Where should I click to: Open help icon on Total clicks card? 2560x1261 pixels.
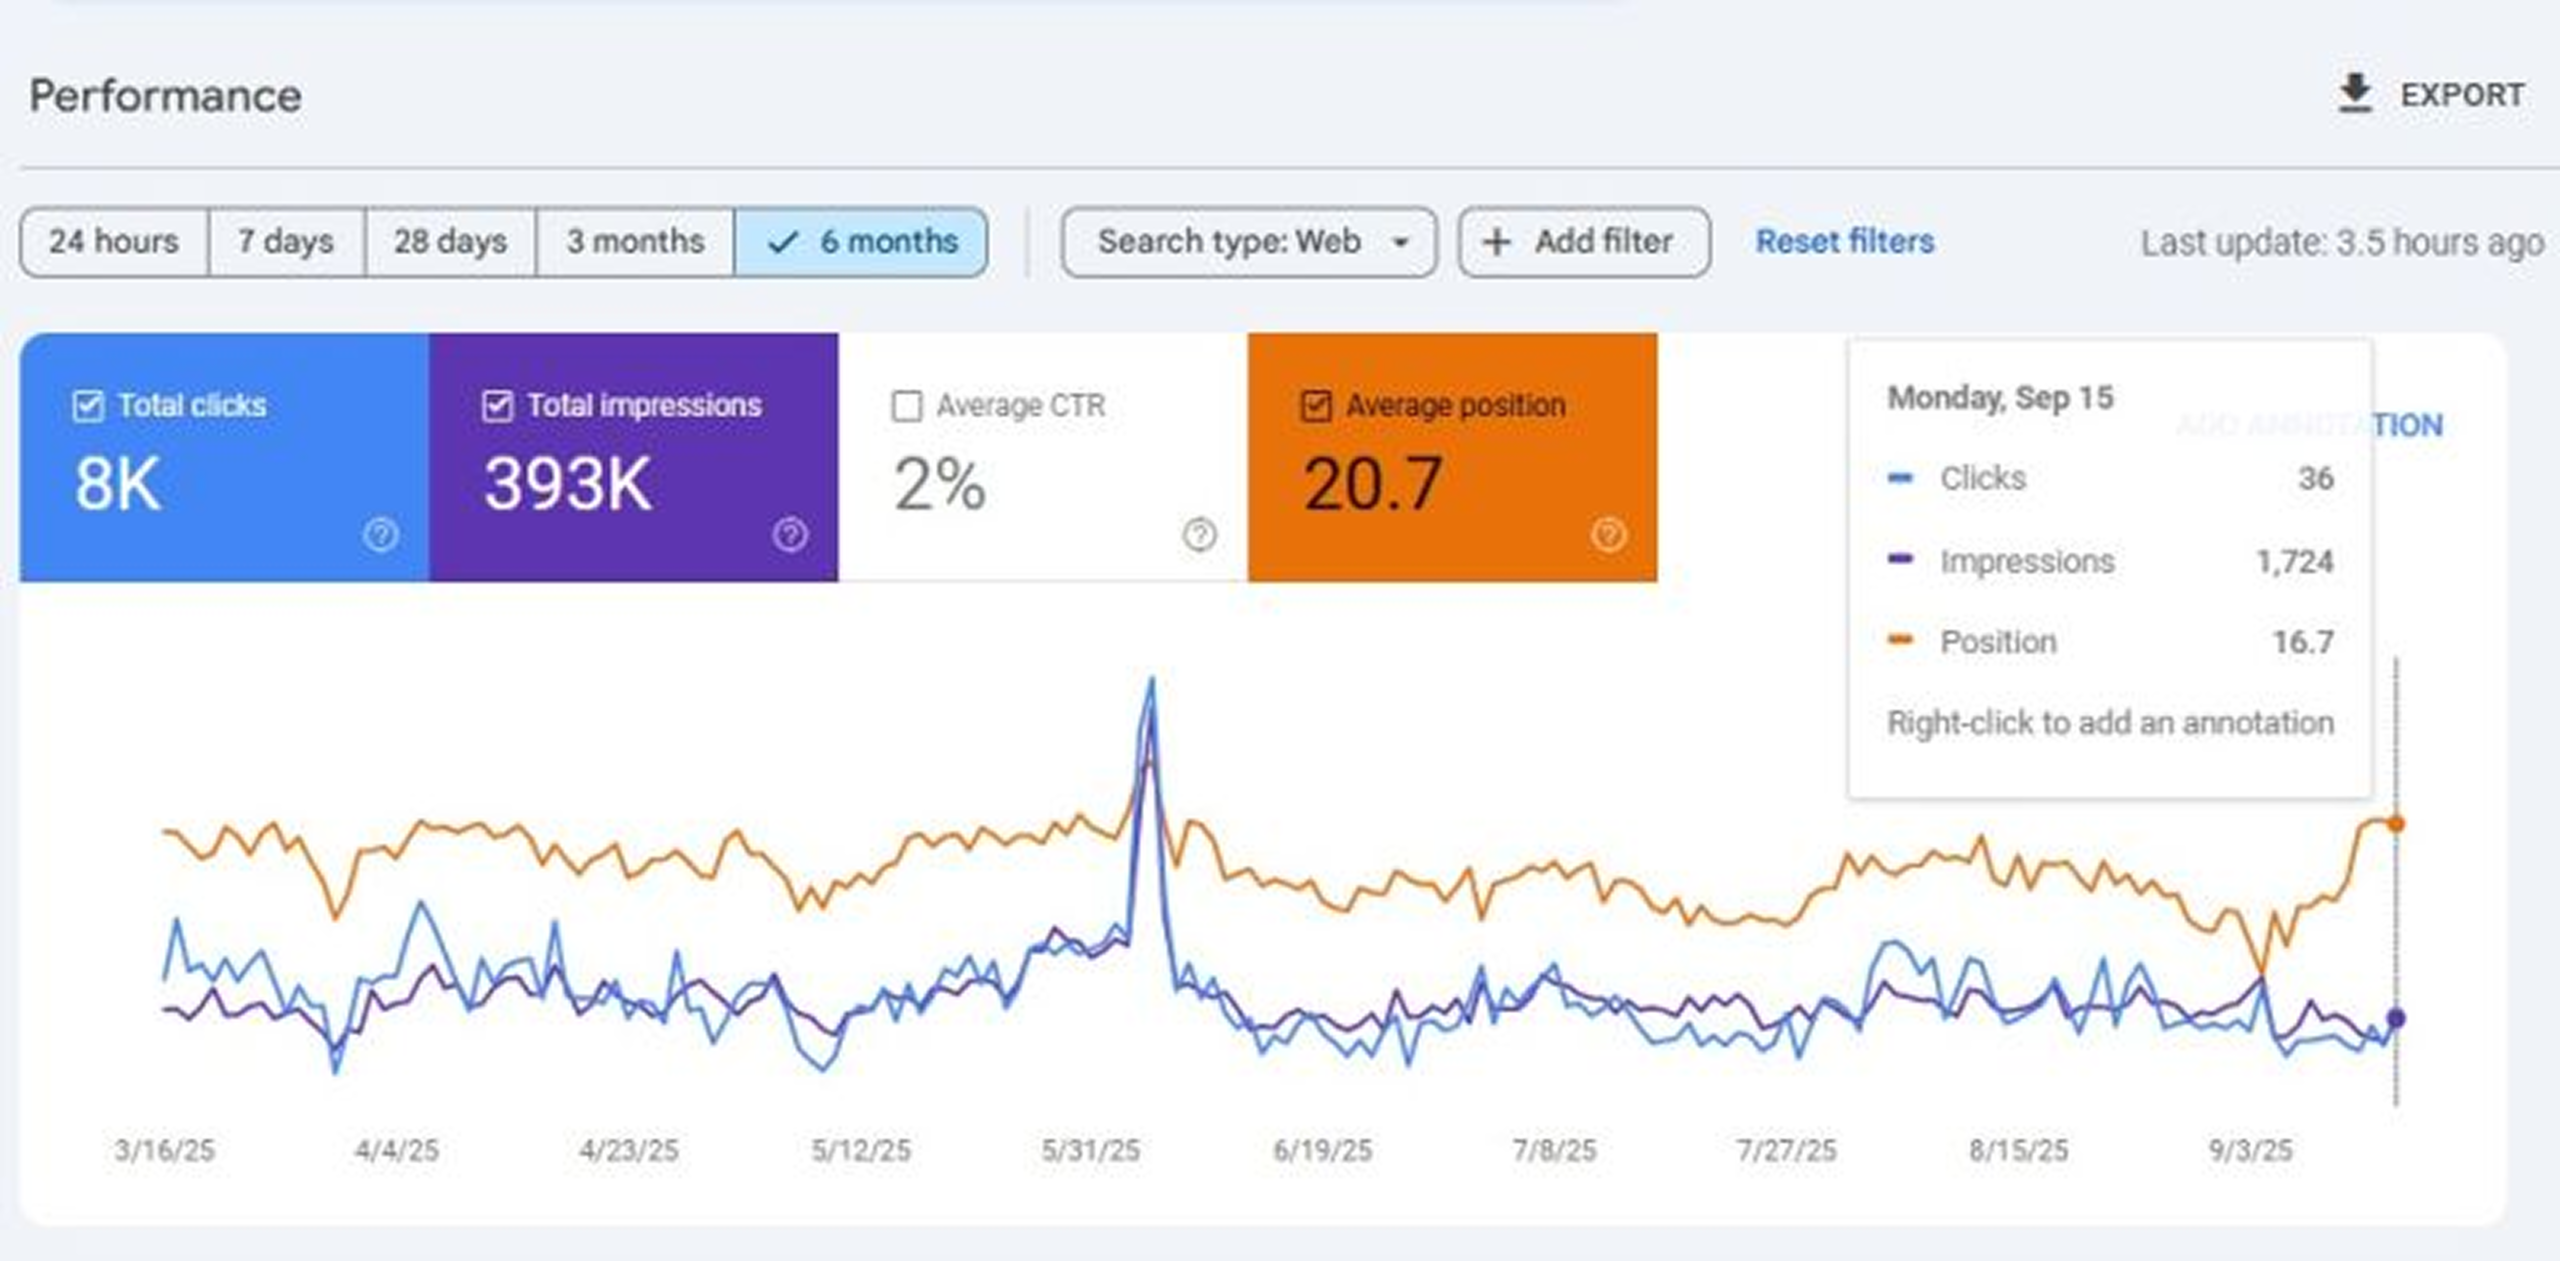point(380,534)
